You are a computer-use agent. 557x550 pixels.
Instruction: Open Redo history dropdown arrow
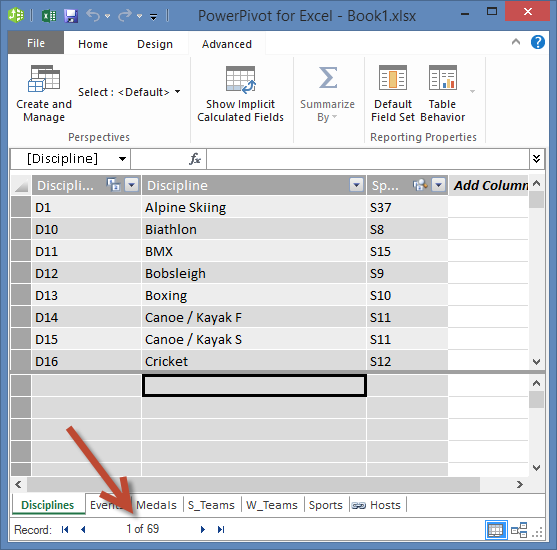[x=139, y=16]
